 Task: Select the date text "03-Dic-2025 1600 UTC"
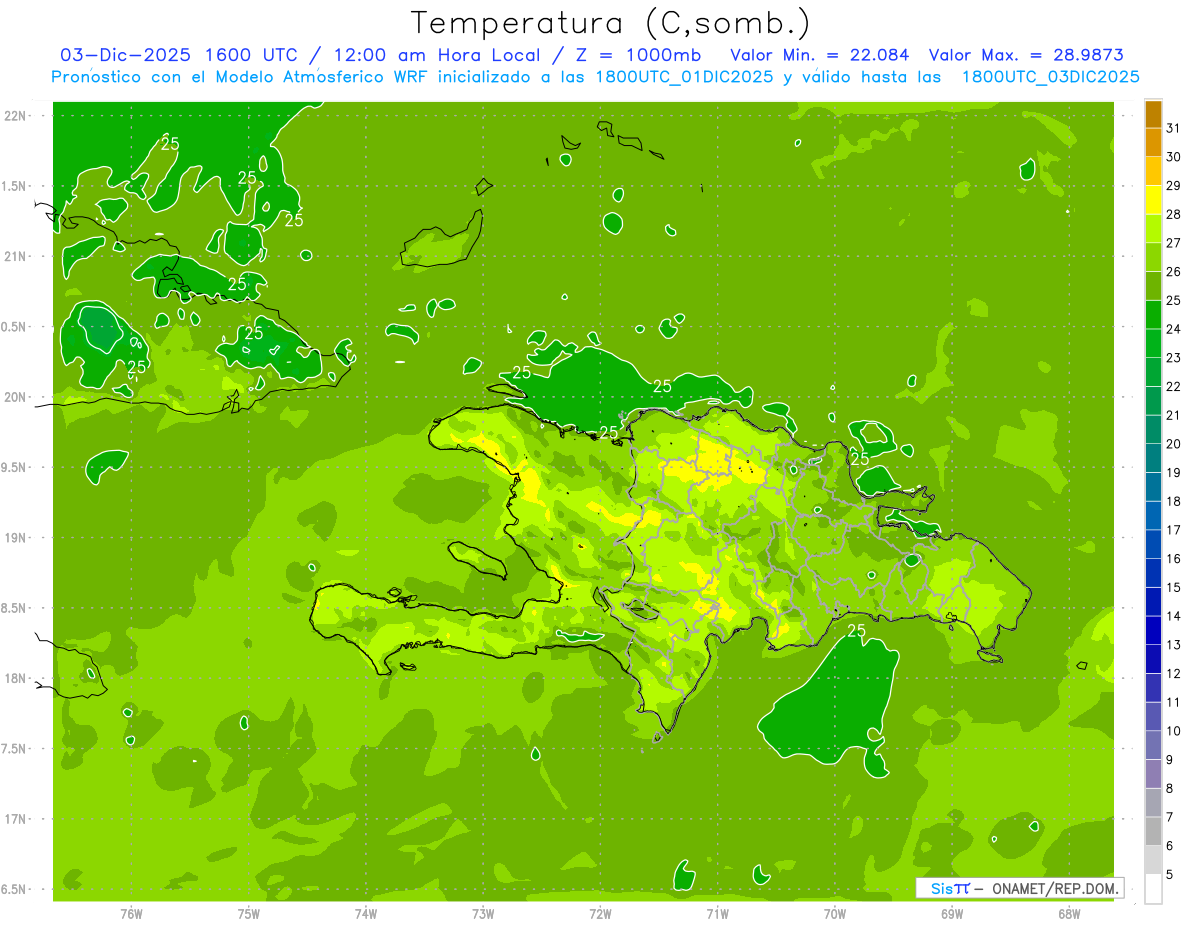(179, 55)
